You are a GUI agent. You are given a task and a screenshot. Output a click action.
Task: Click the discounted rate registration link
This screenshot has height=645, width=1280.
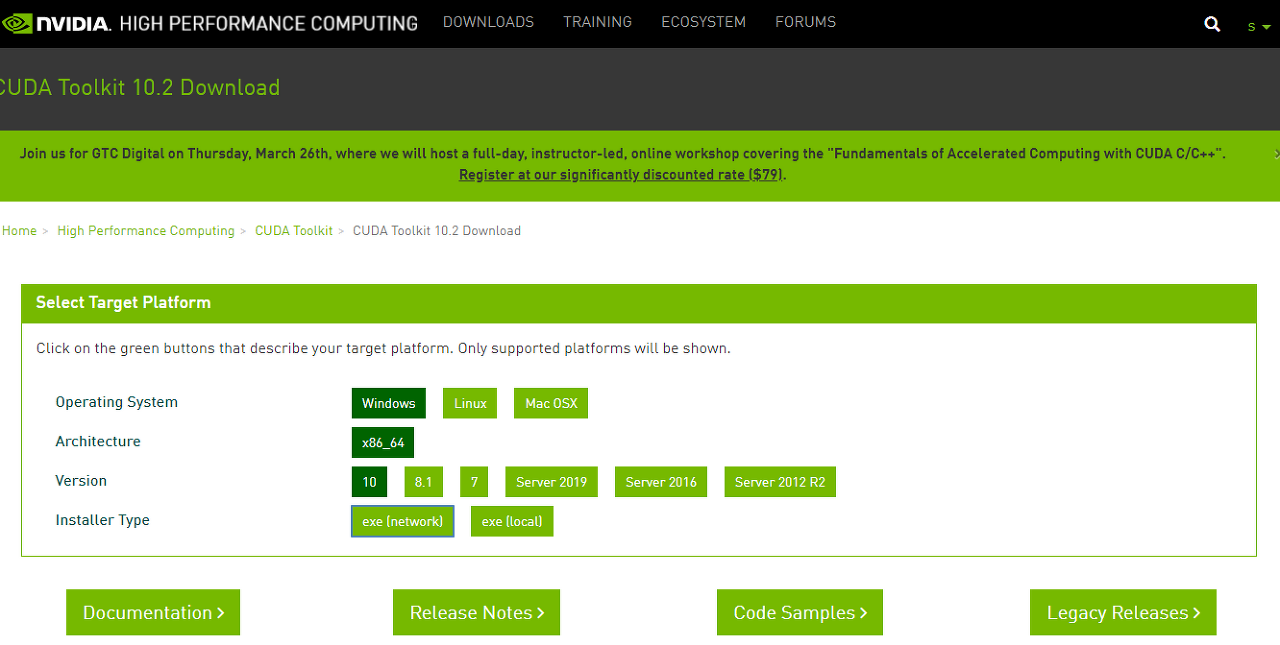click(621, 174)
